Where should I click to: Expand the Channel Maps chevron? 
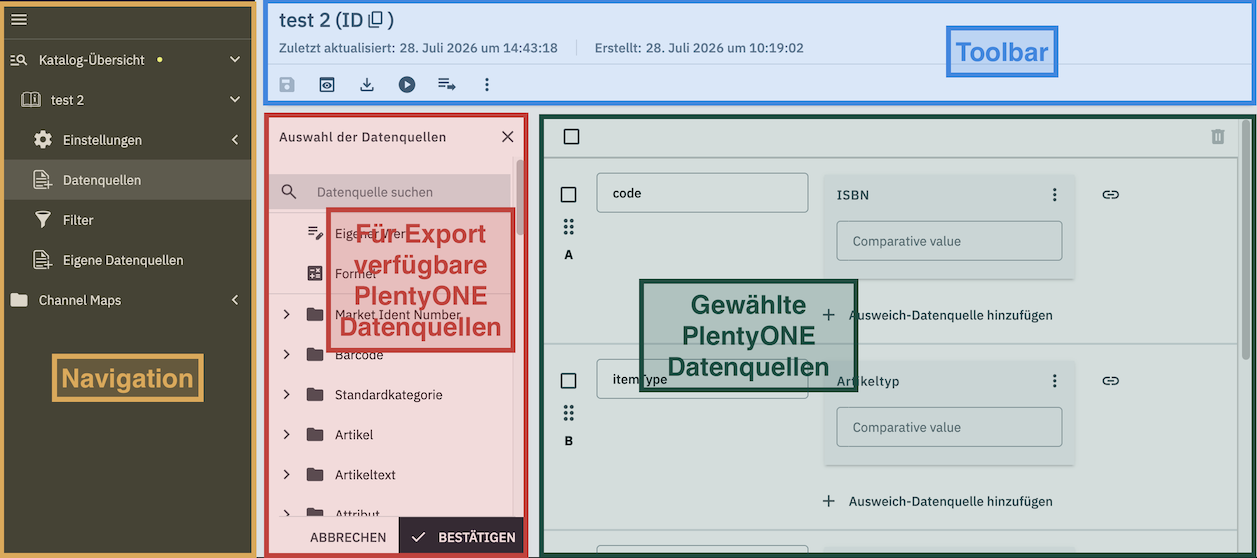(235, 300)
